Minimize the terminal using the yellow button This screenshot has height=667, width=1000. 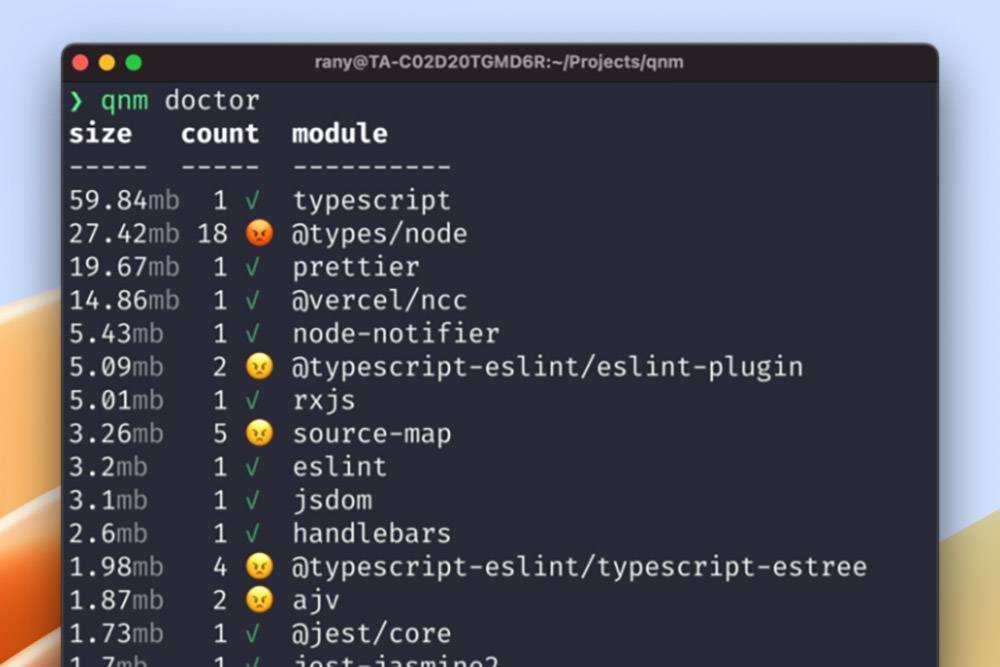(107, 63)
